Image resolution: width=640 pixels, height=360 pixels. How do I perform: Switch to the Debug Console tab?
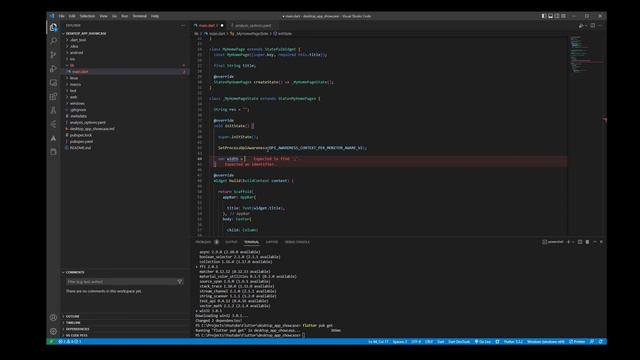297,242
